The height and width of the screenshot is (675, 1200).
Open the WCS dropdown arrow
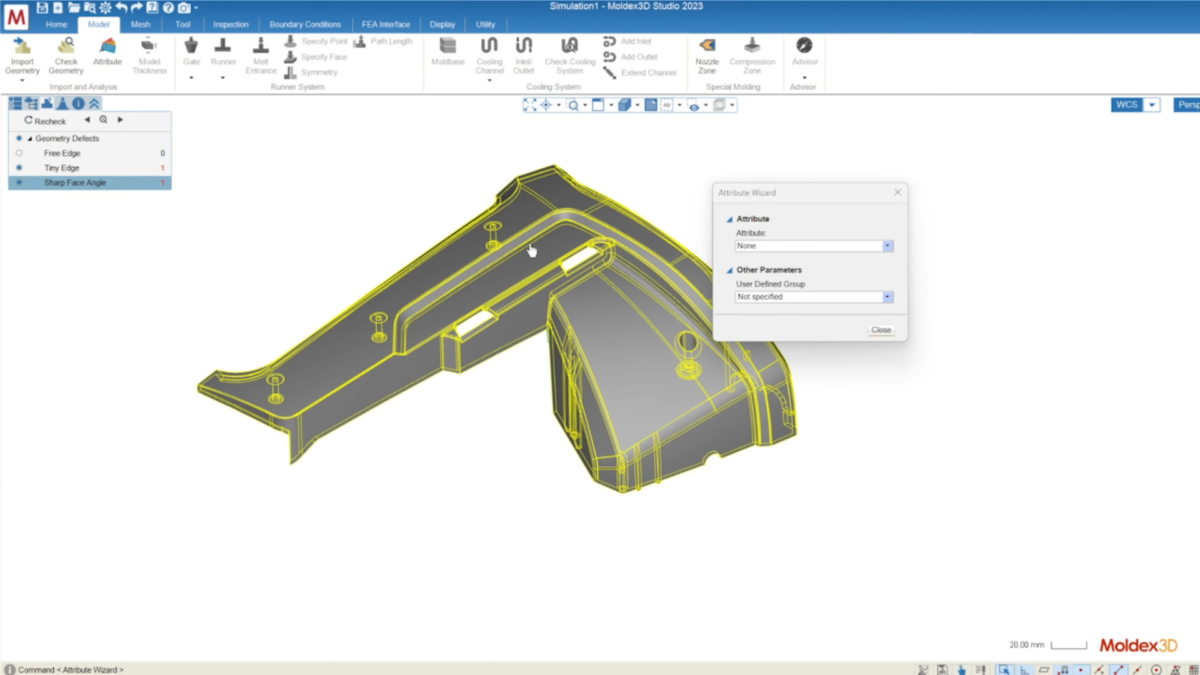click(1153, 105)
